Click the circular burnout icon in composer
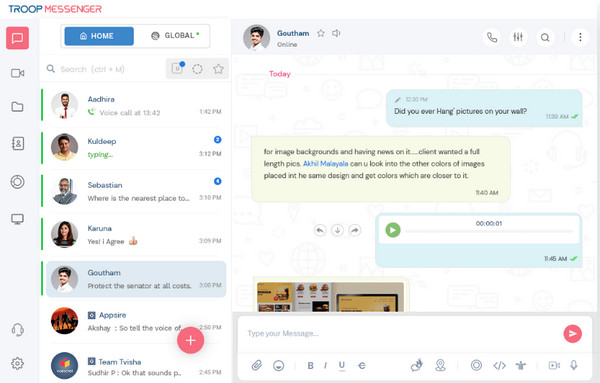600x383 pixels. (x=476, y=365)
